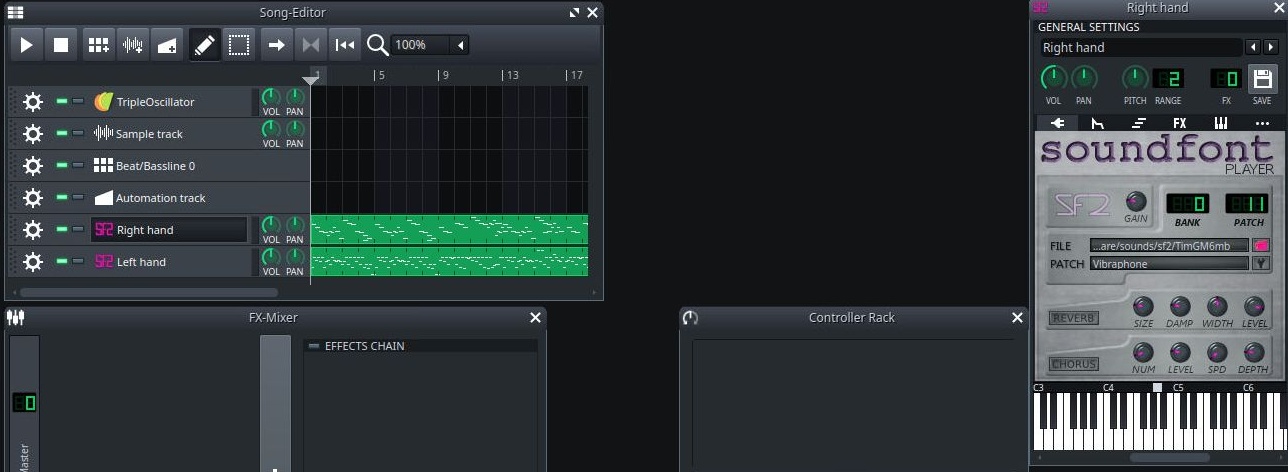Click bar 9 on the timeline ruler
This screenshot has height=472, width=1288.
coord(443,75)
